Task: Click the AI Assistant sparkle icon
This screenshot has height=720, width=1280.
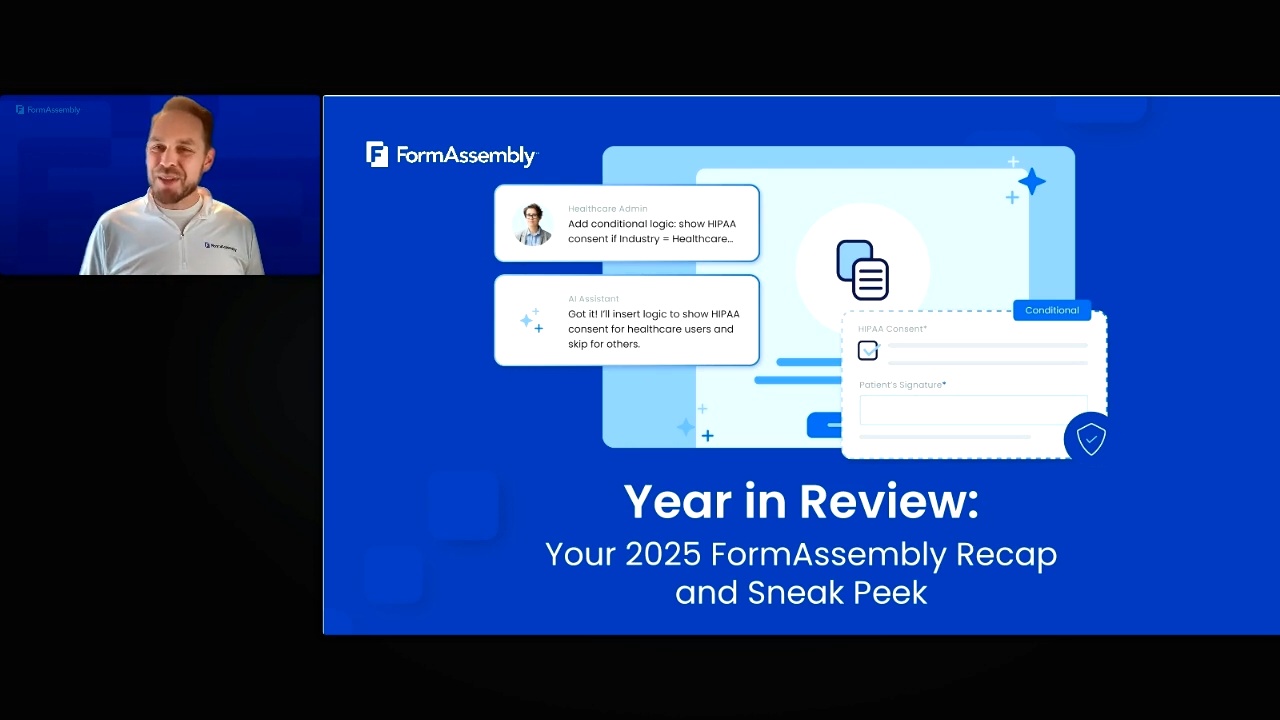Action: coord(531,320)
